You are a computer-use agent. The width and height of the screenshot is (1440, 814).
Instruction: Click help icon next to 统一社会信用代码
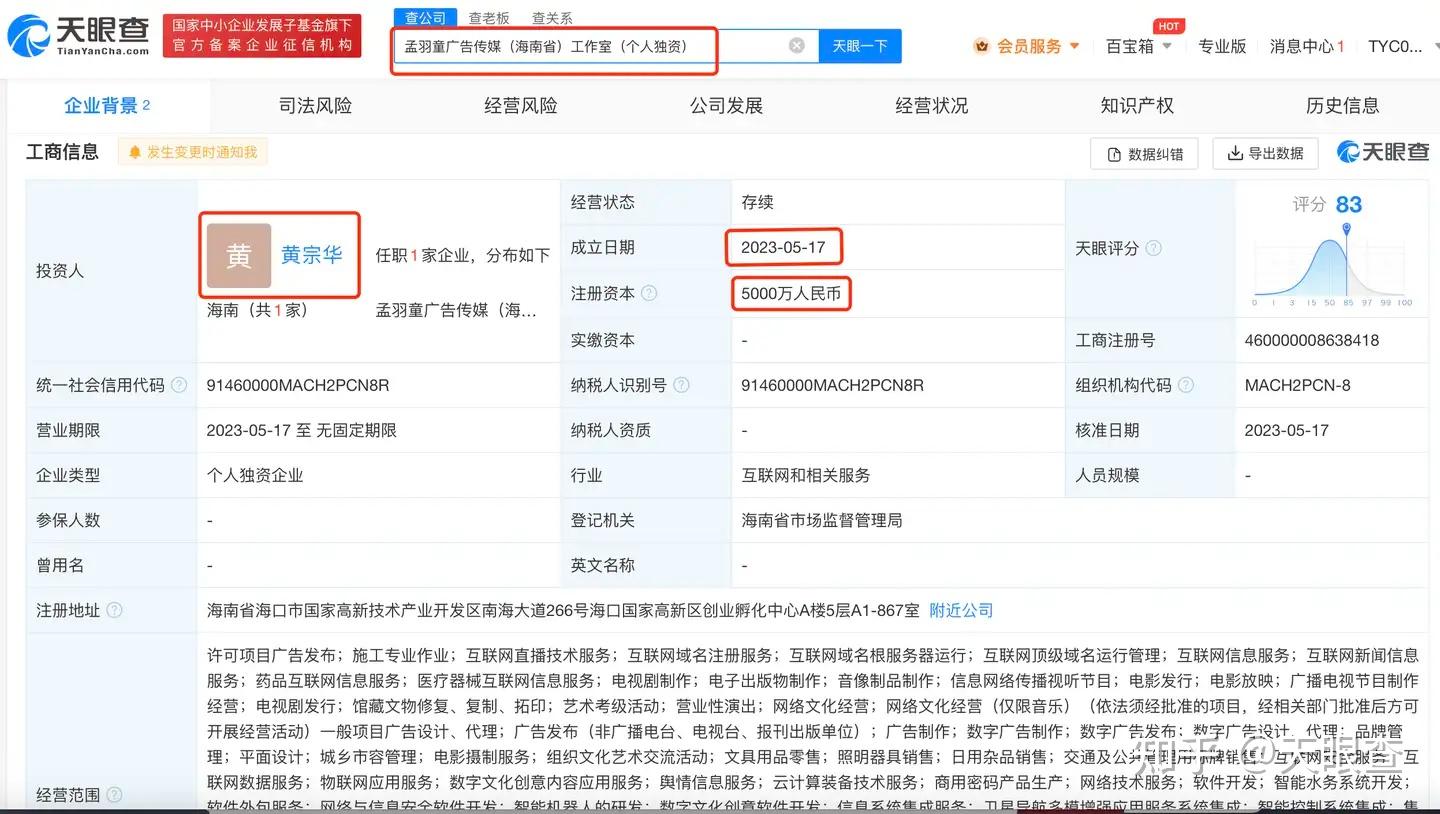click(x=179, y=385)
